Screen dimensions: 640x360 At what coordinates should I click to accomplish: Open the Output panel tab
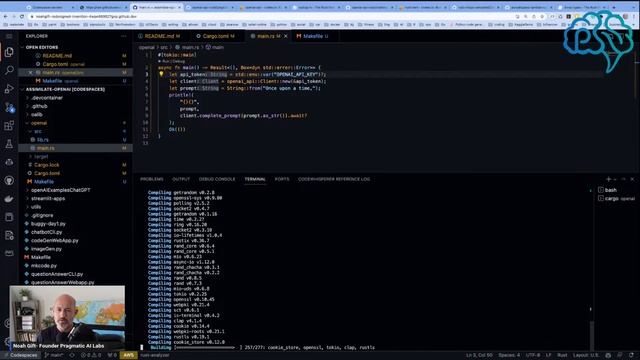pos(181,179)
